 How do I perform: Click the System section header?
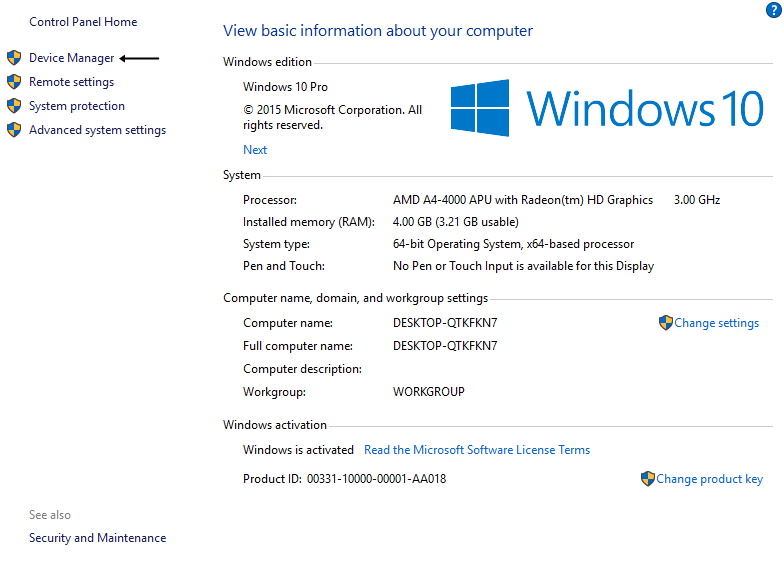tap(242, 175)
